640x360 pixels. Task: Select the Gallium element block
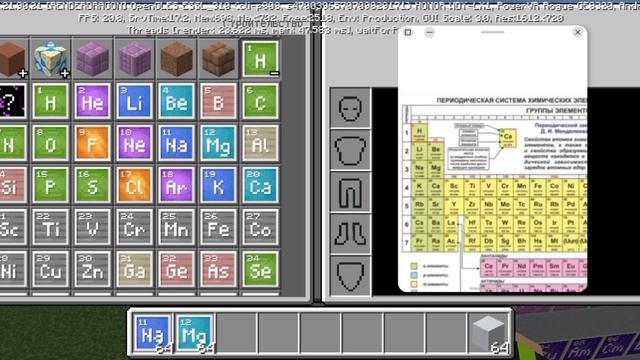[x=134, y=269]
